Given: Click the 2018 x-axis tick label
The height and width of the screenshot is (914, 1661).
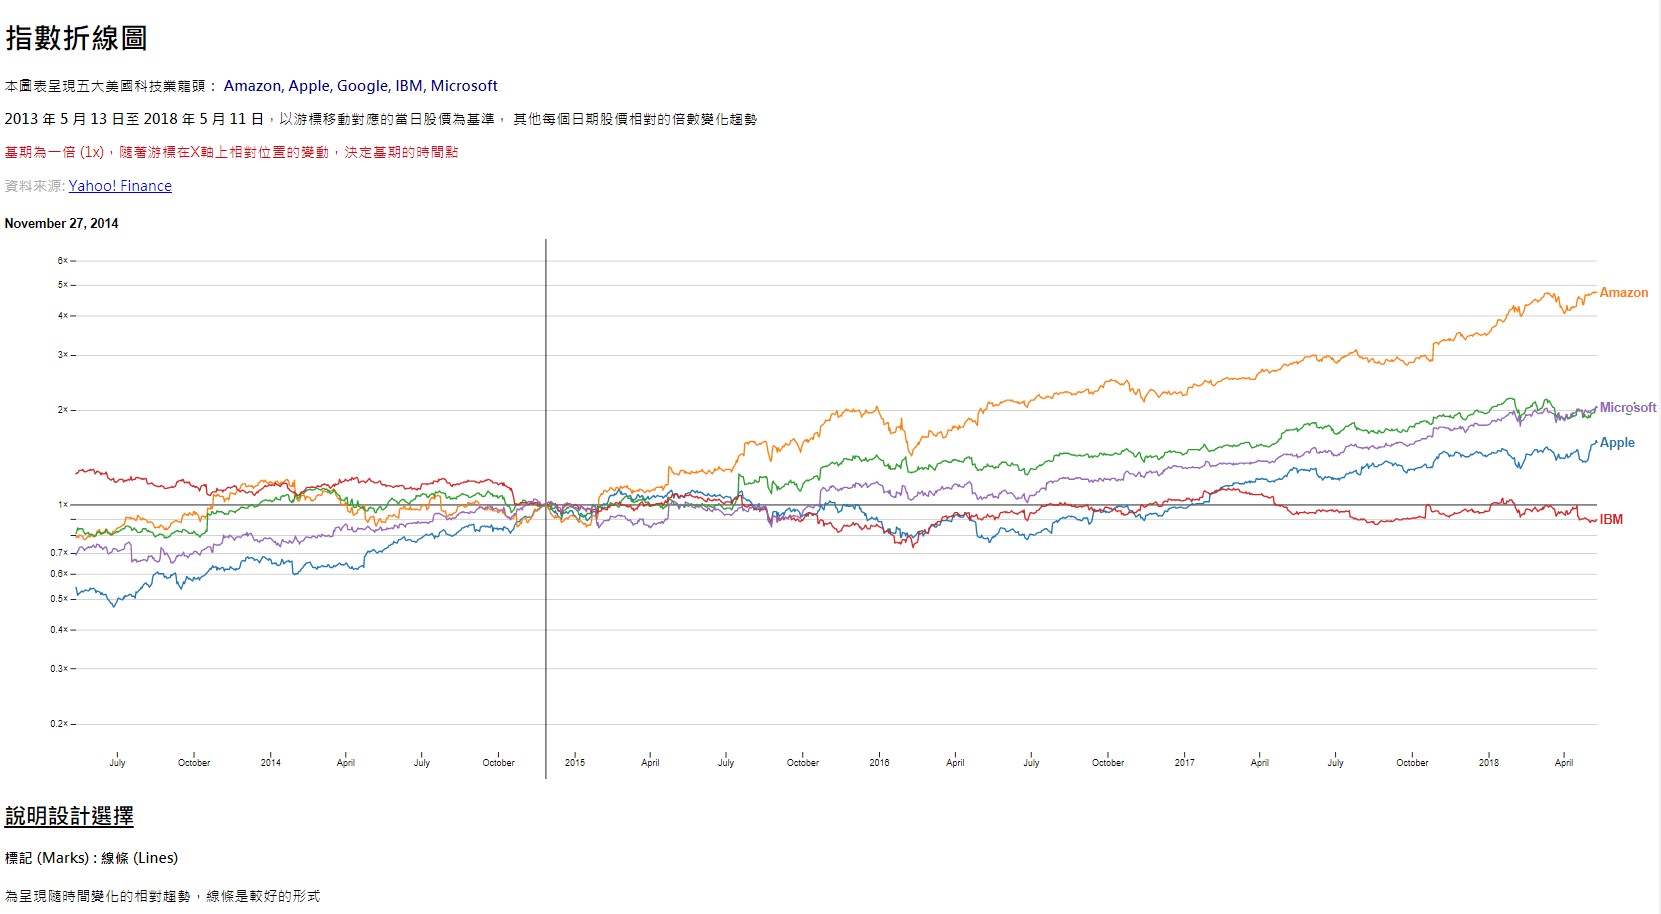Looking at the screenshot, I should click(x=1488, y=763).
